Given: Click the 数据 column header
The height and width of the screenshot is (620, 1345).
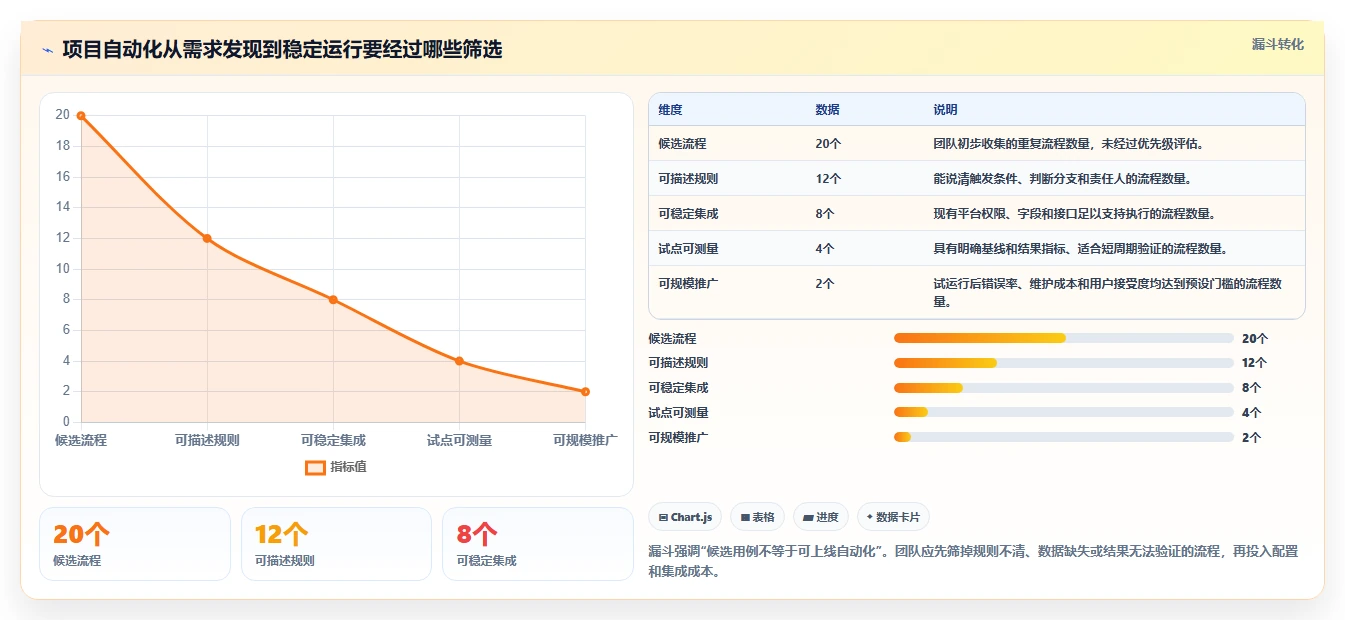Looking at the screenshot, I should pos(828,110).
